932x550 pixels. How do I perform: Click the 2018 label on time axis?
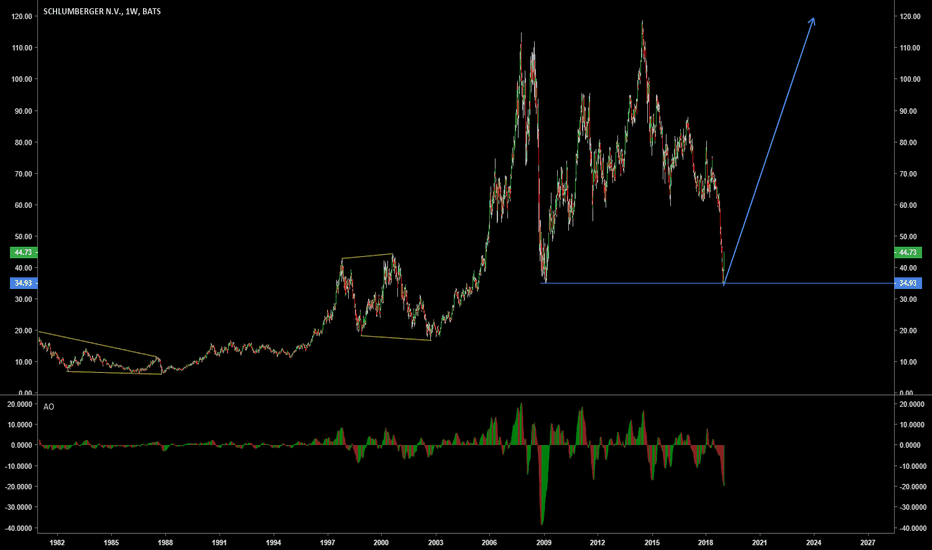coord(706,542)
